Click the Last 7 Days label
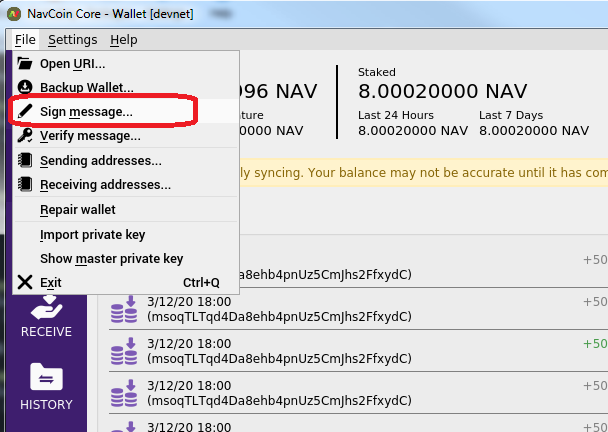The image size is (608, 432). (511, 115)
